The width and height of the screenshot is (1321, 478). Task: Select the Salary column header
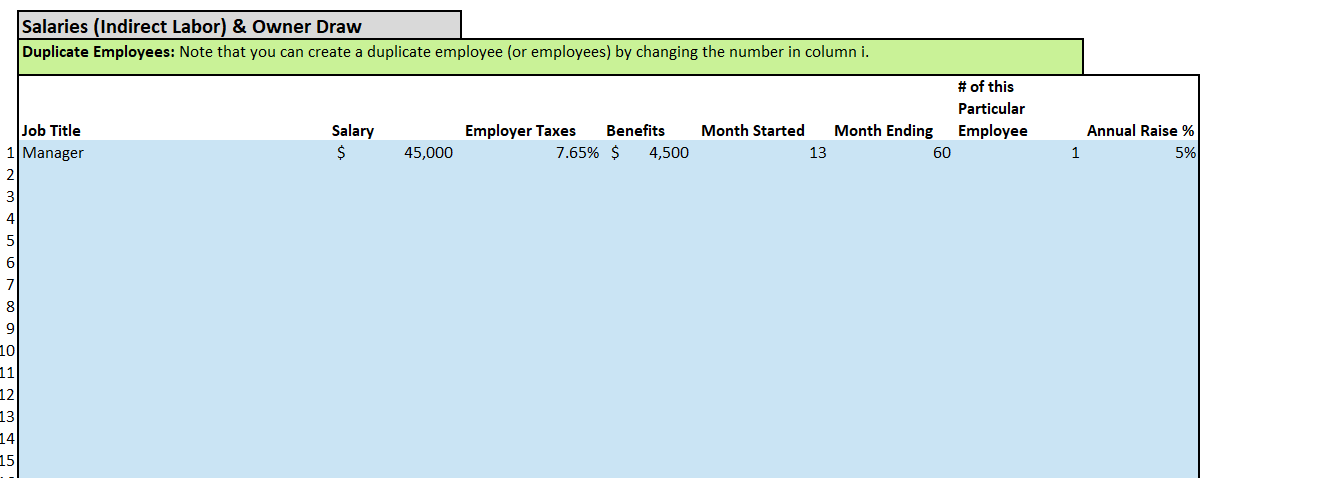353,130
